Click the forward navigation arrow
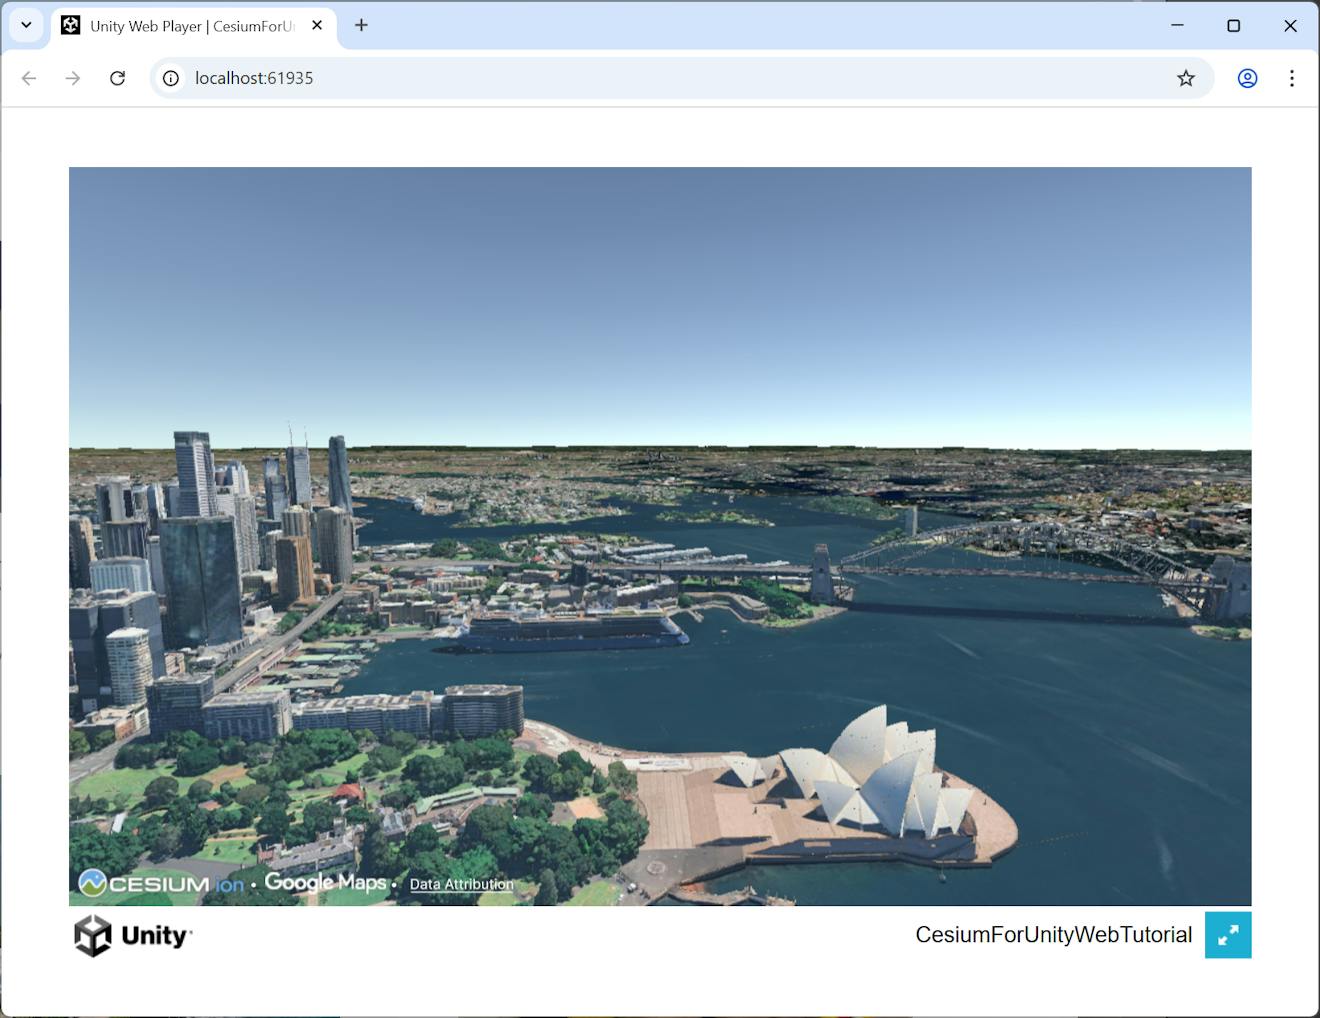Viewport: 1320px width, 1018px height. click(72, 77)
